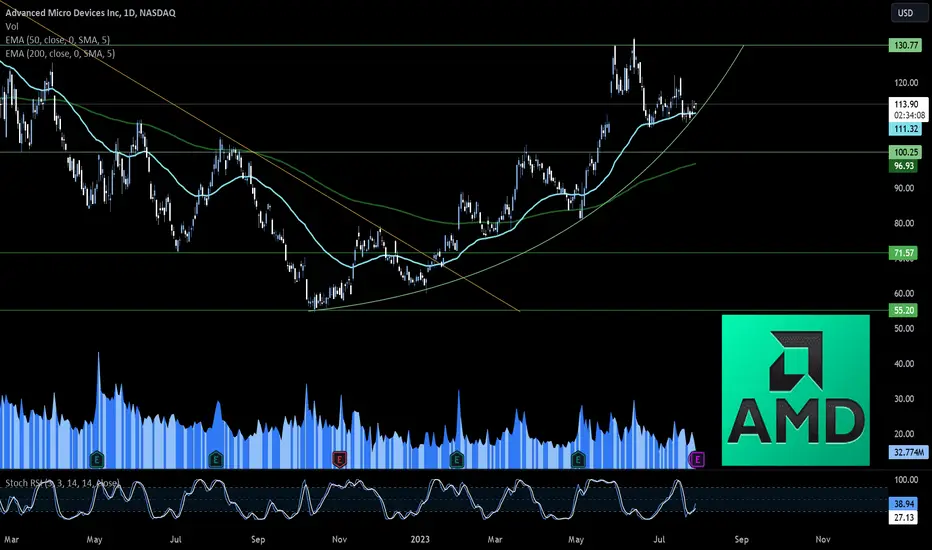Select the Vol indicator legend

(x=12, y=26)
